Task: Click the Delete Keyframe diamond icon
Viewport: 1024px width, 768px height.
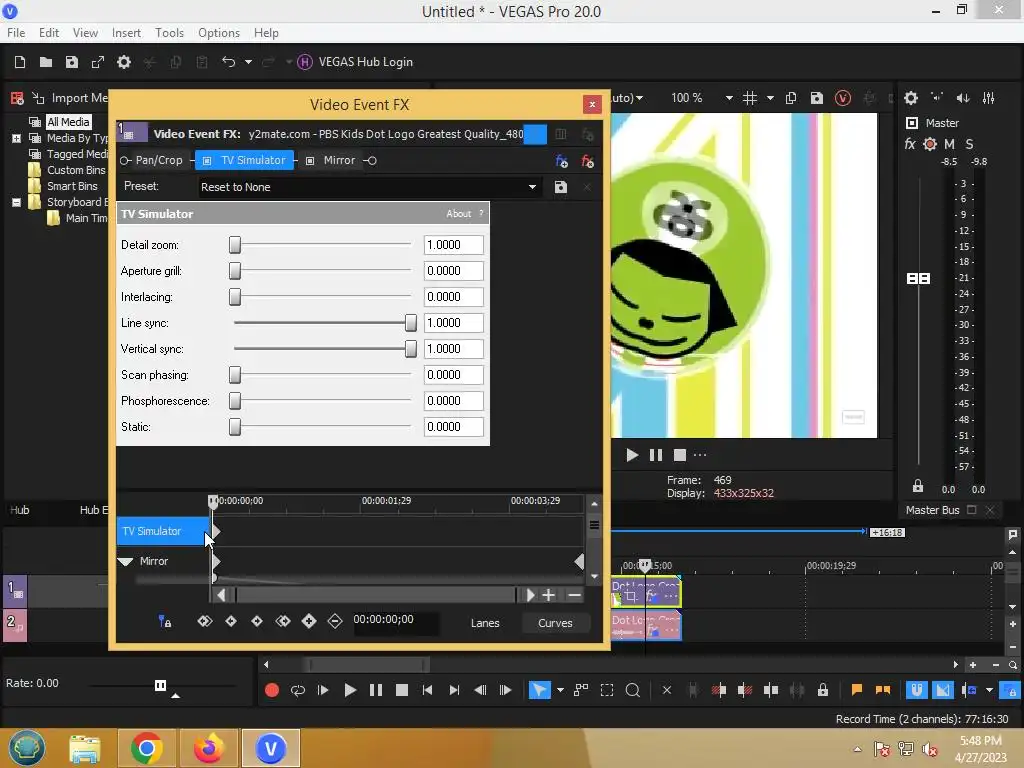Action: (x=334, y=621)
